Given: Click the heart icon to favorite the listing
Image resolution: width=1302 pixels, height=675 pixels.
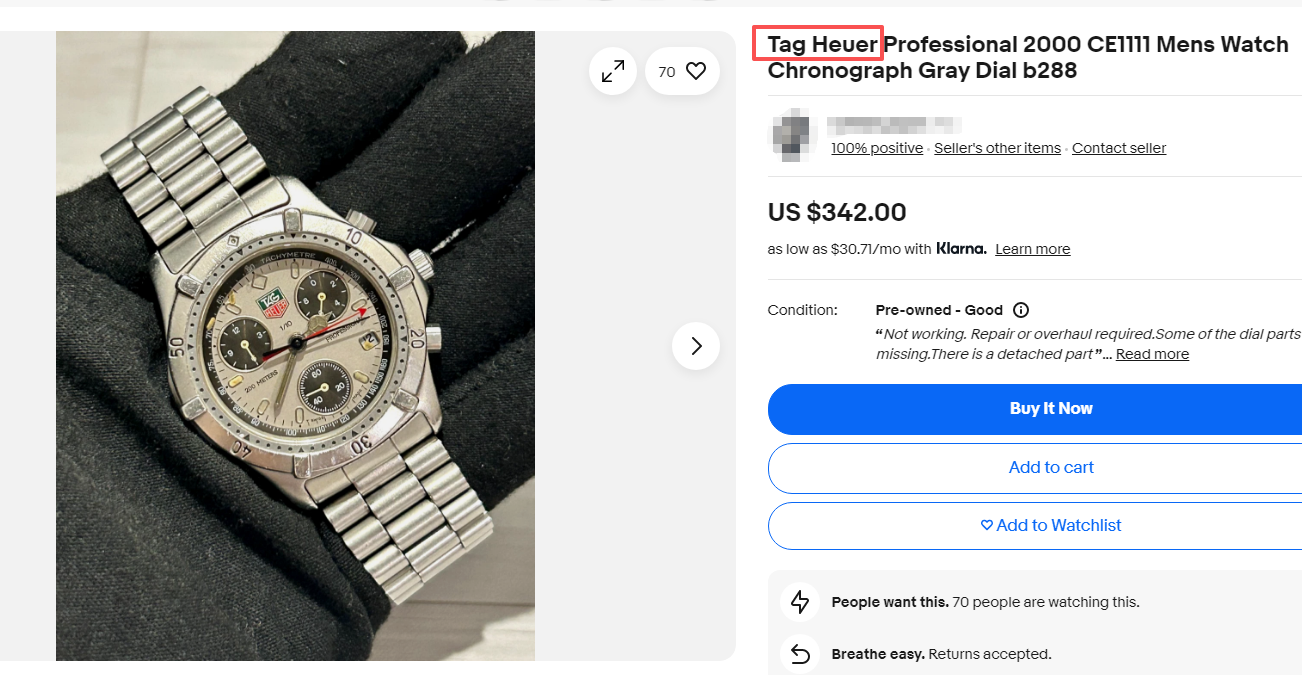Looking at the screenshot, I should coord(696,71).
